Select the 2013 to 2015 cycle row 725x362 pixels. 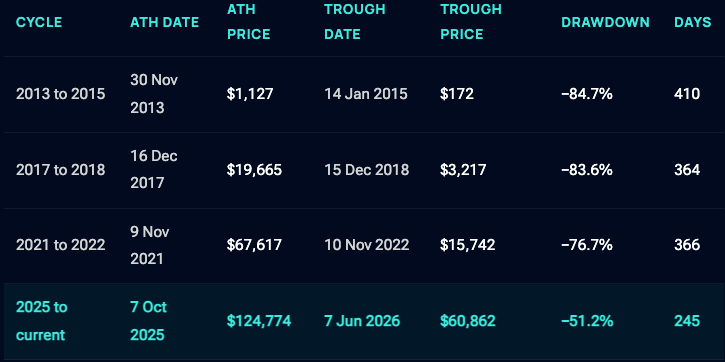362,94
